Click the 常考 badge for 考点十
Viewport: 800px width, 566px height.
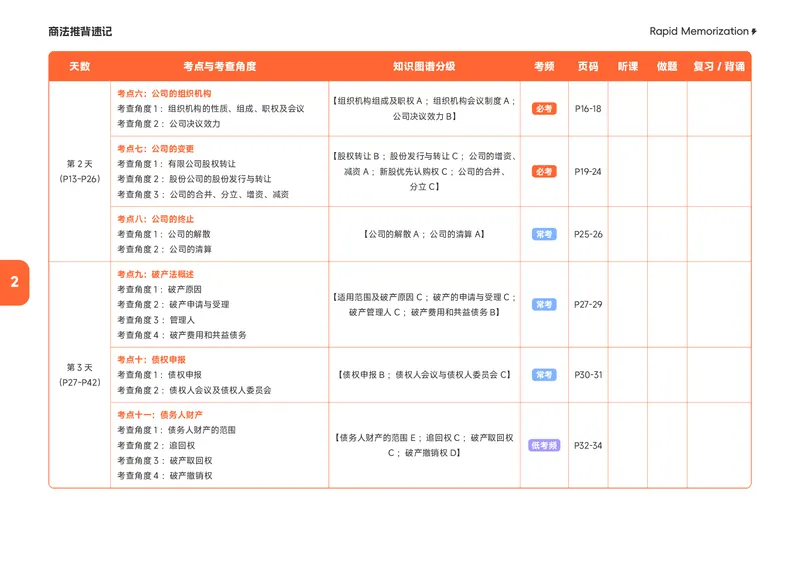[544, 375]
